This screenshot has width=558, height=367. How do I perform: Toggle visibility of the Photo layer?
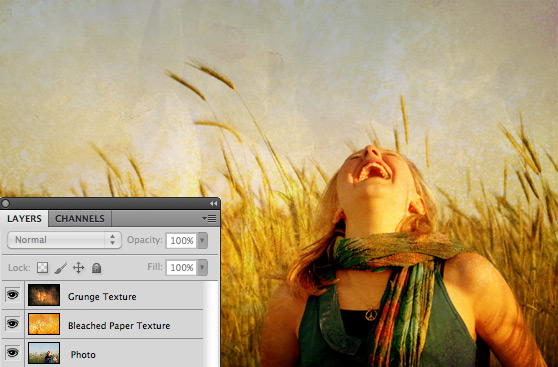12,352
